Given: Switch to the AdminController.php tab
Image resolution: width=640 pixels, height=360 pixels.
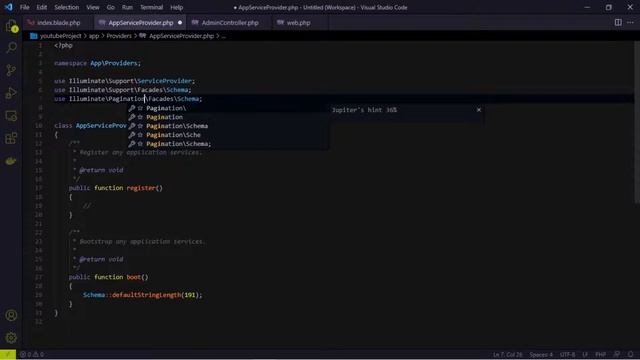Looking at the screenshot, I should tap(229, 23).
